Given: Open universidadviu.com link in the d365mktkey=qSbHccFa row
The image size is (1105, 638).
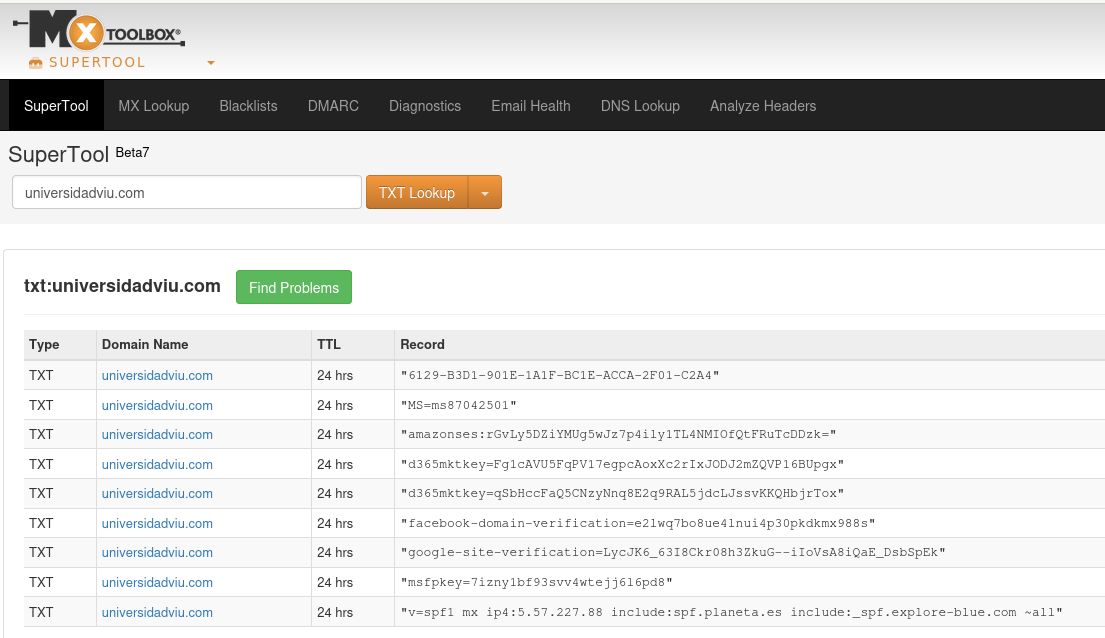Looking at the screenshot, I should pos(157,493).
